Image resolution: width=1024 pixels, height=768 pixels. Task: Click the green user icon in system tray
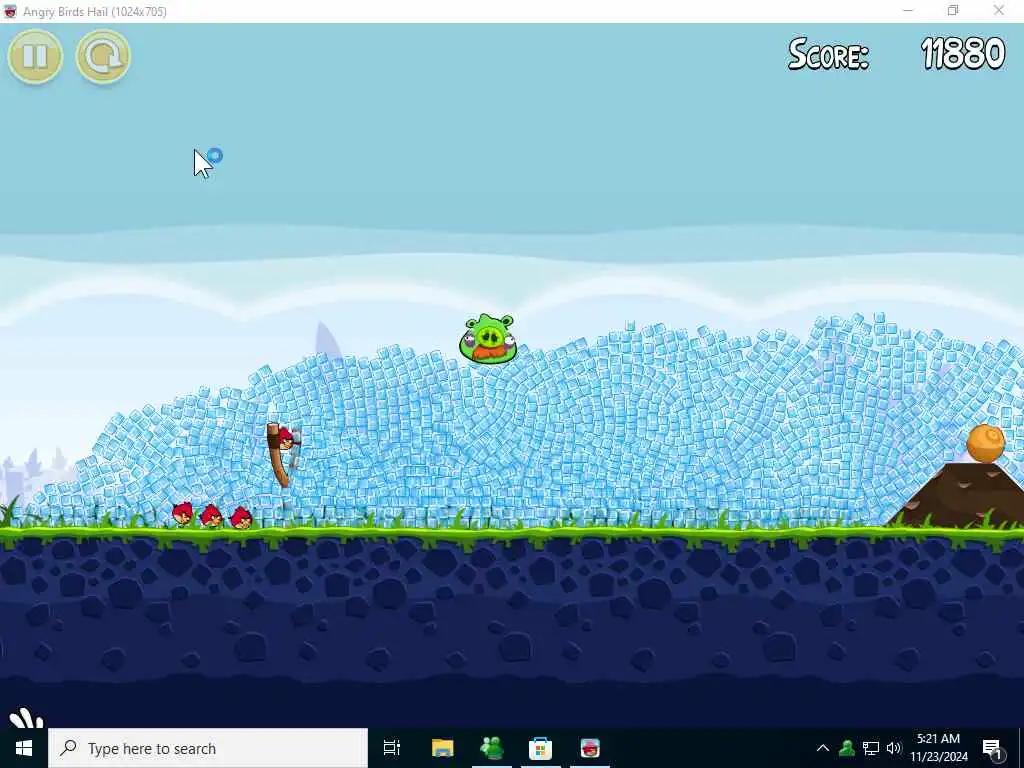[847, 748]
